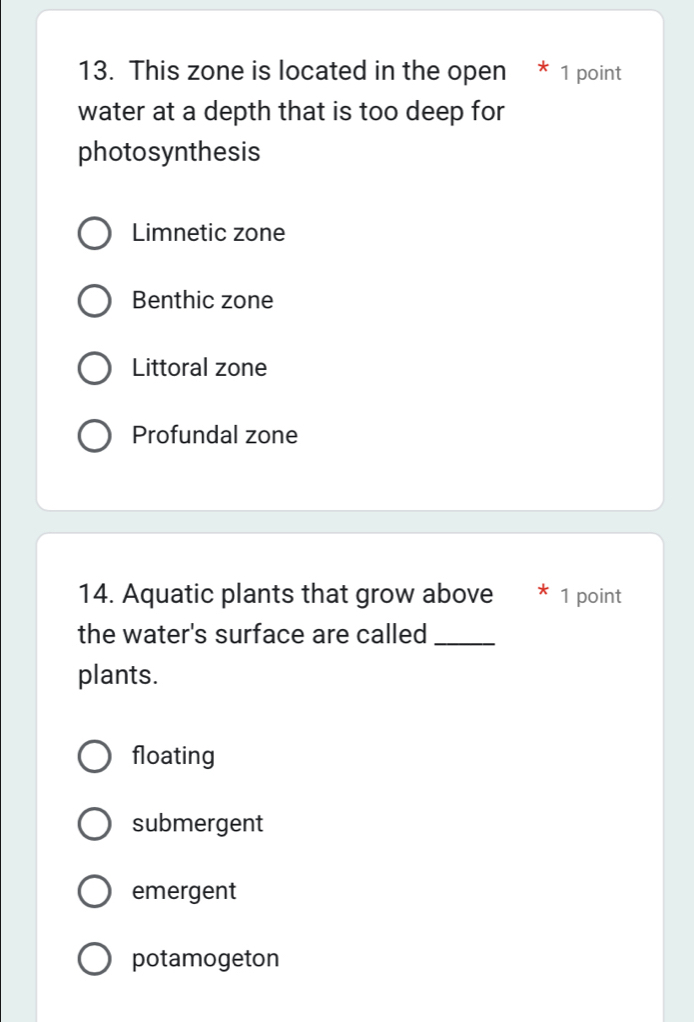Choose the Benthic zone radio circle

[x=95, y=301]
